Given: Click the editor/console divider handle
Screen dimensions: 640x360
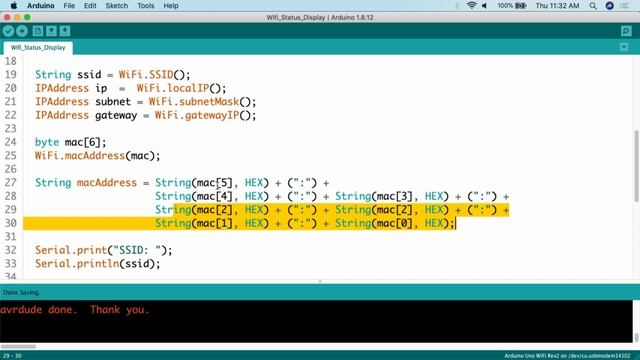Looking at the screenshot, I should (x=320, y=281).
